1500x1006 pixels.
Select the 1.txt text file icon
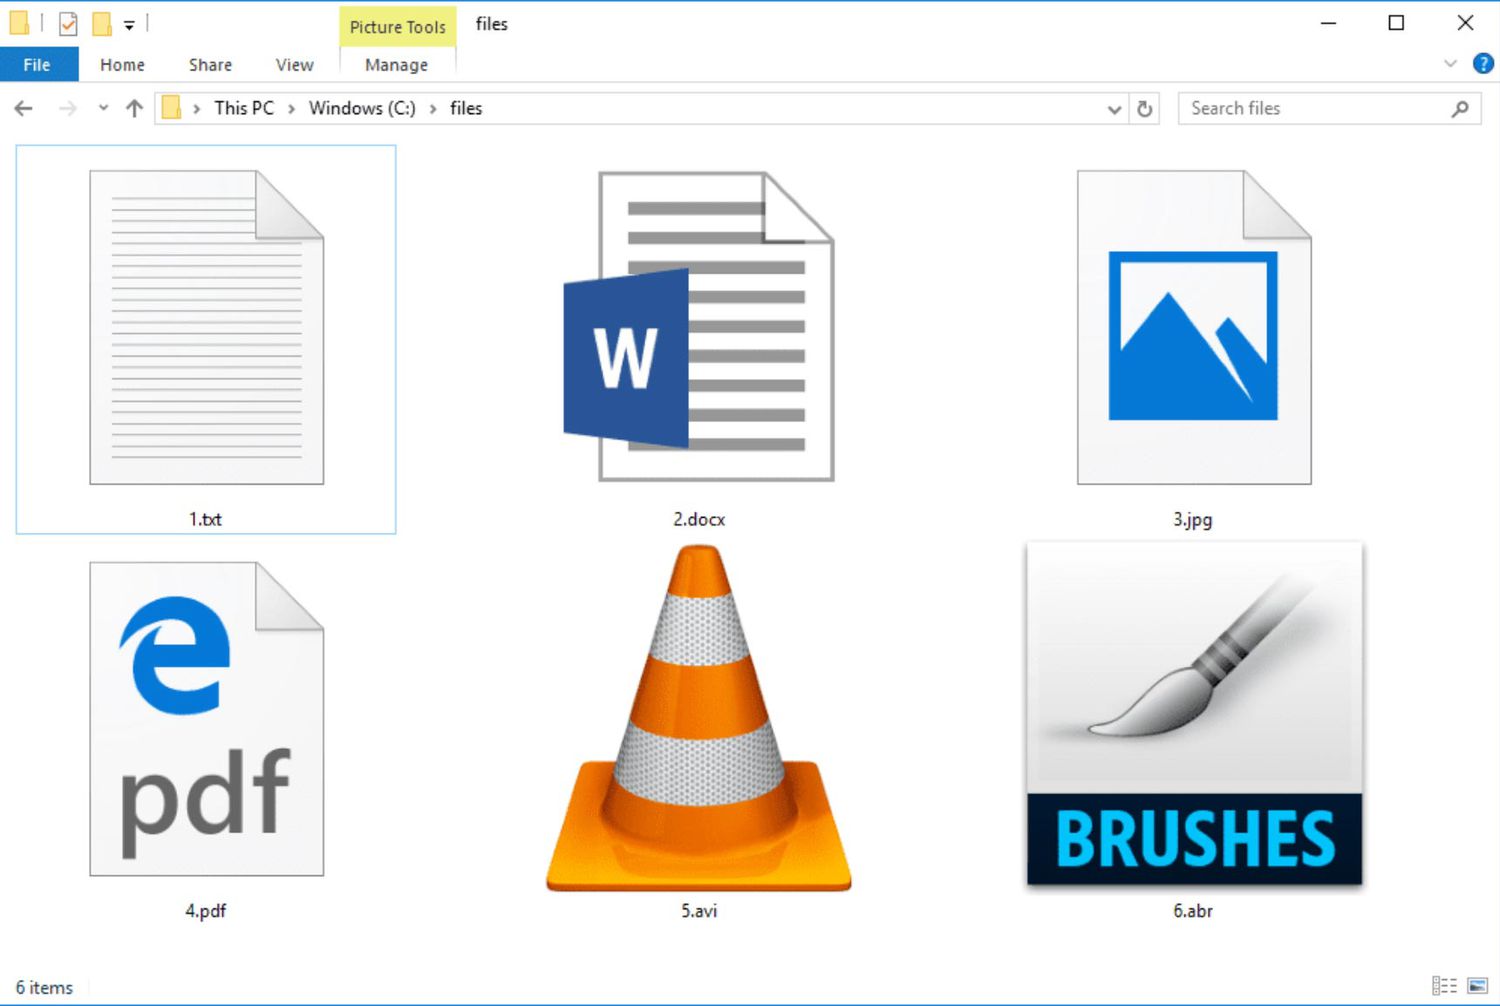click(206, 328)
